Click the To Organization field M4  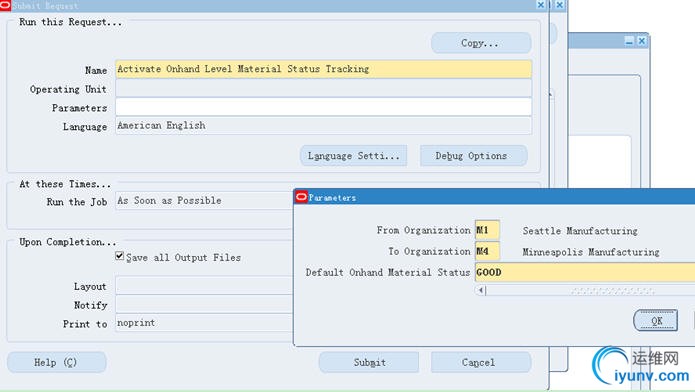coord(487,251)
